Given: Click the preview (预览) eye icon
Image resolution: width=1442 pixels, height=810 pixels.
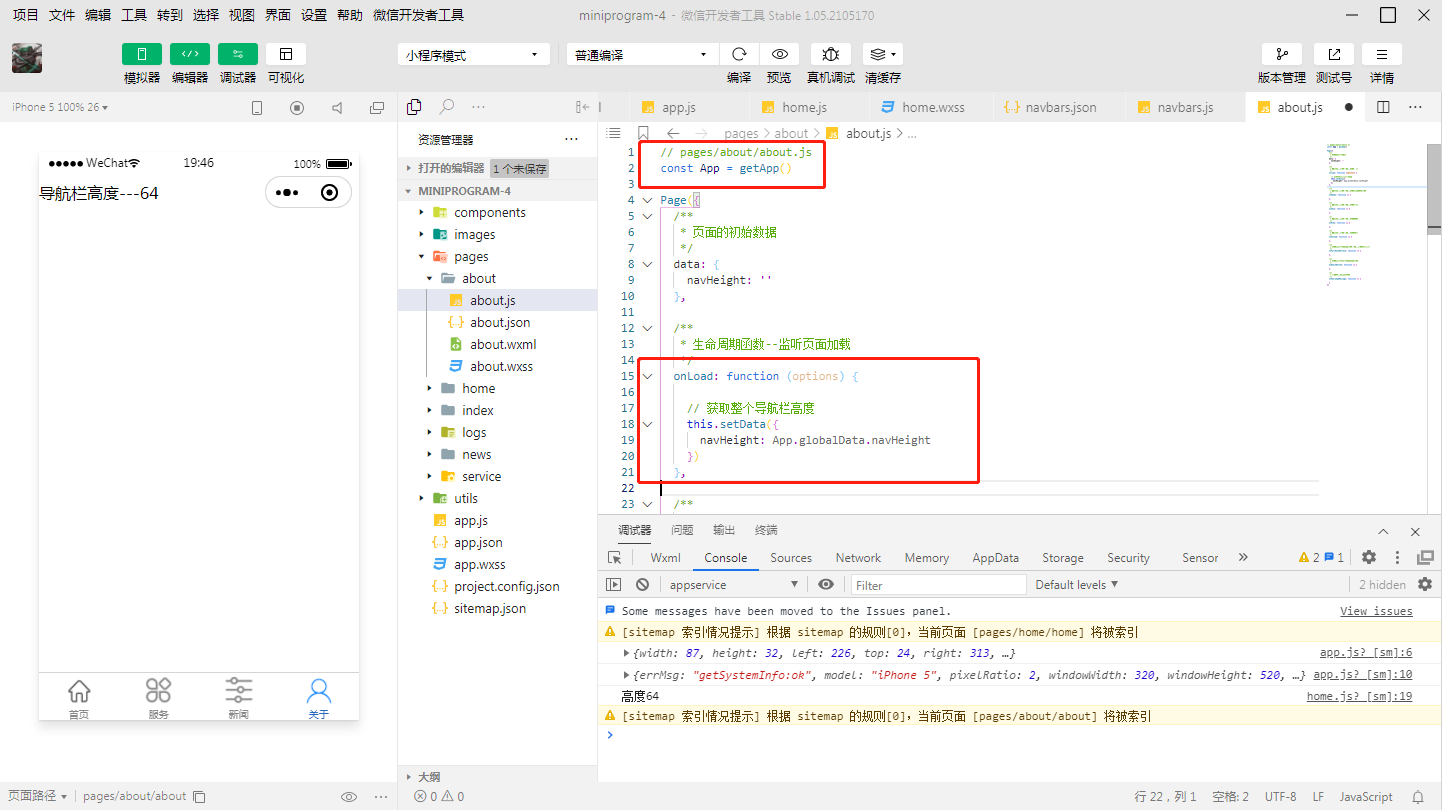Looking at the screenshot, I should [779, 54].
